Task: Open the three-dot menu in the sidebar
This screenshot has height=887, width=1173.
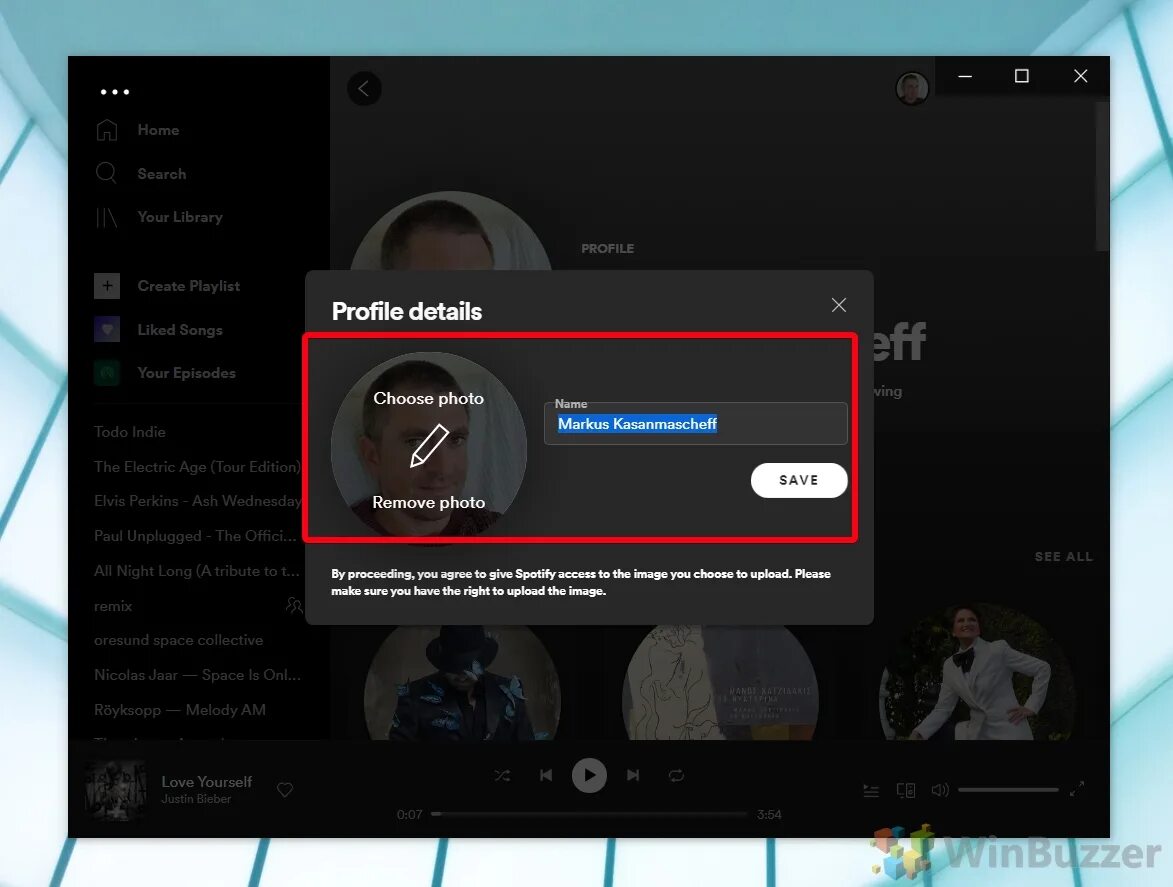Action: click(x=115, y=92)
